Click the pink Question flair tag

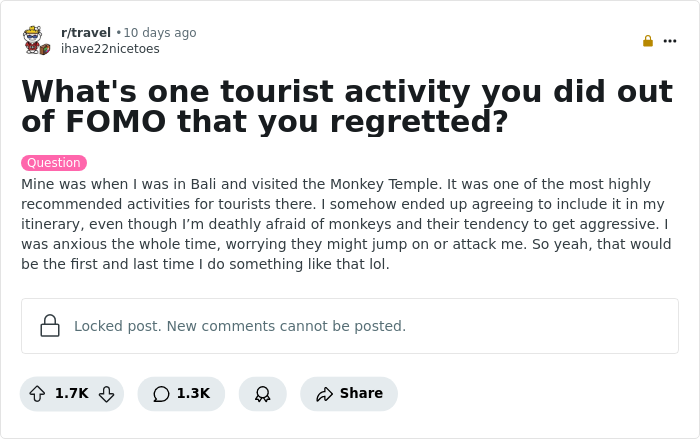54,163
